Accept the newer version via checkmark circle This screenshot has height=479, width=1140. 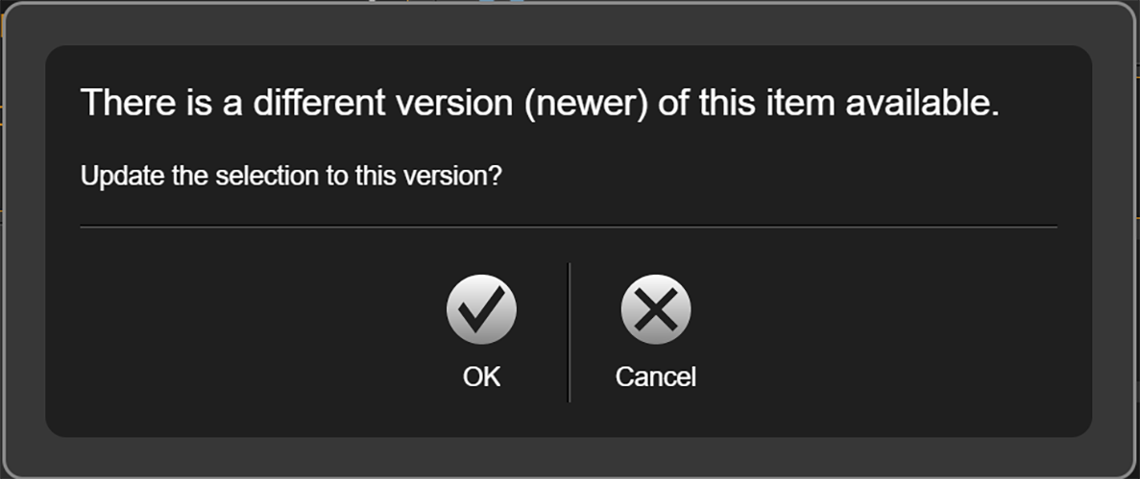pyautogui.click(x=481, y=309)
